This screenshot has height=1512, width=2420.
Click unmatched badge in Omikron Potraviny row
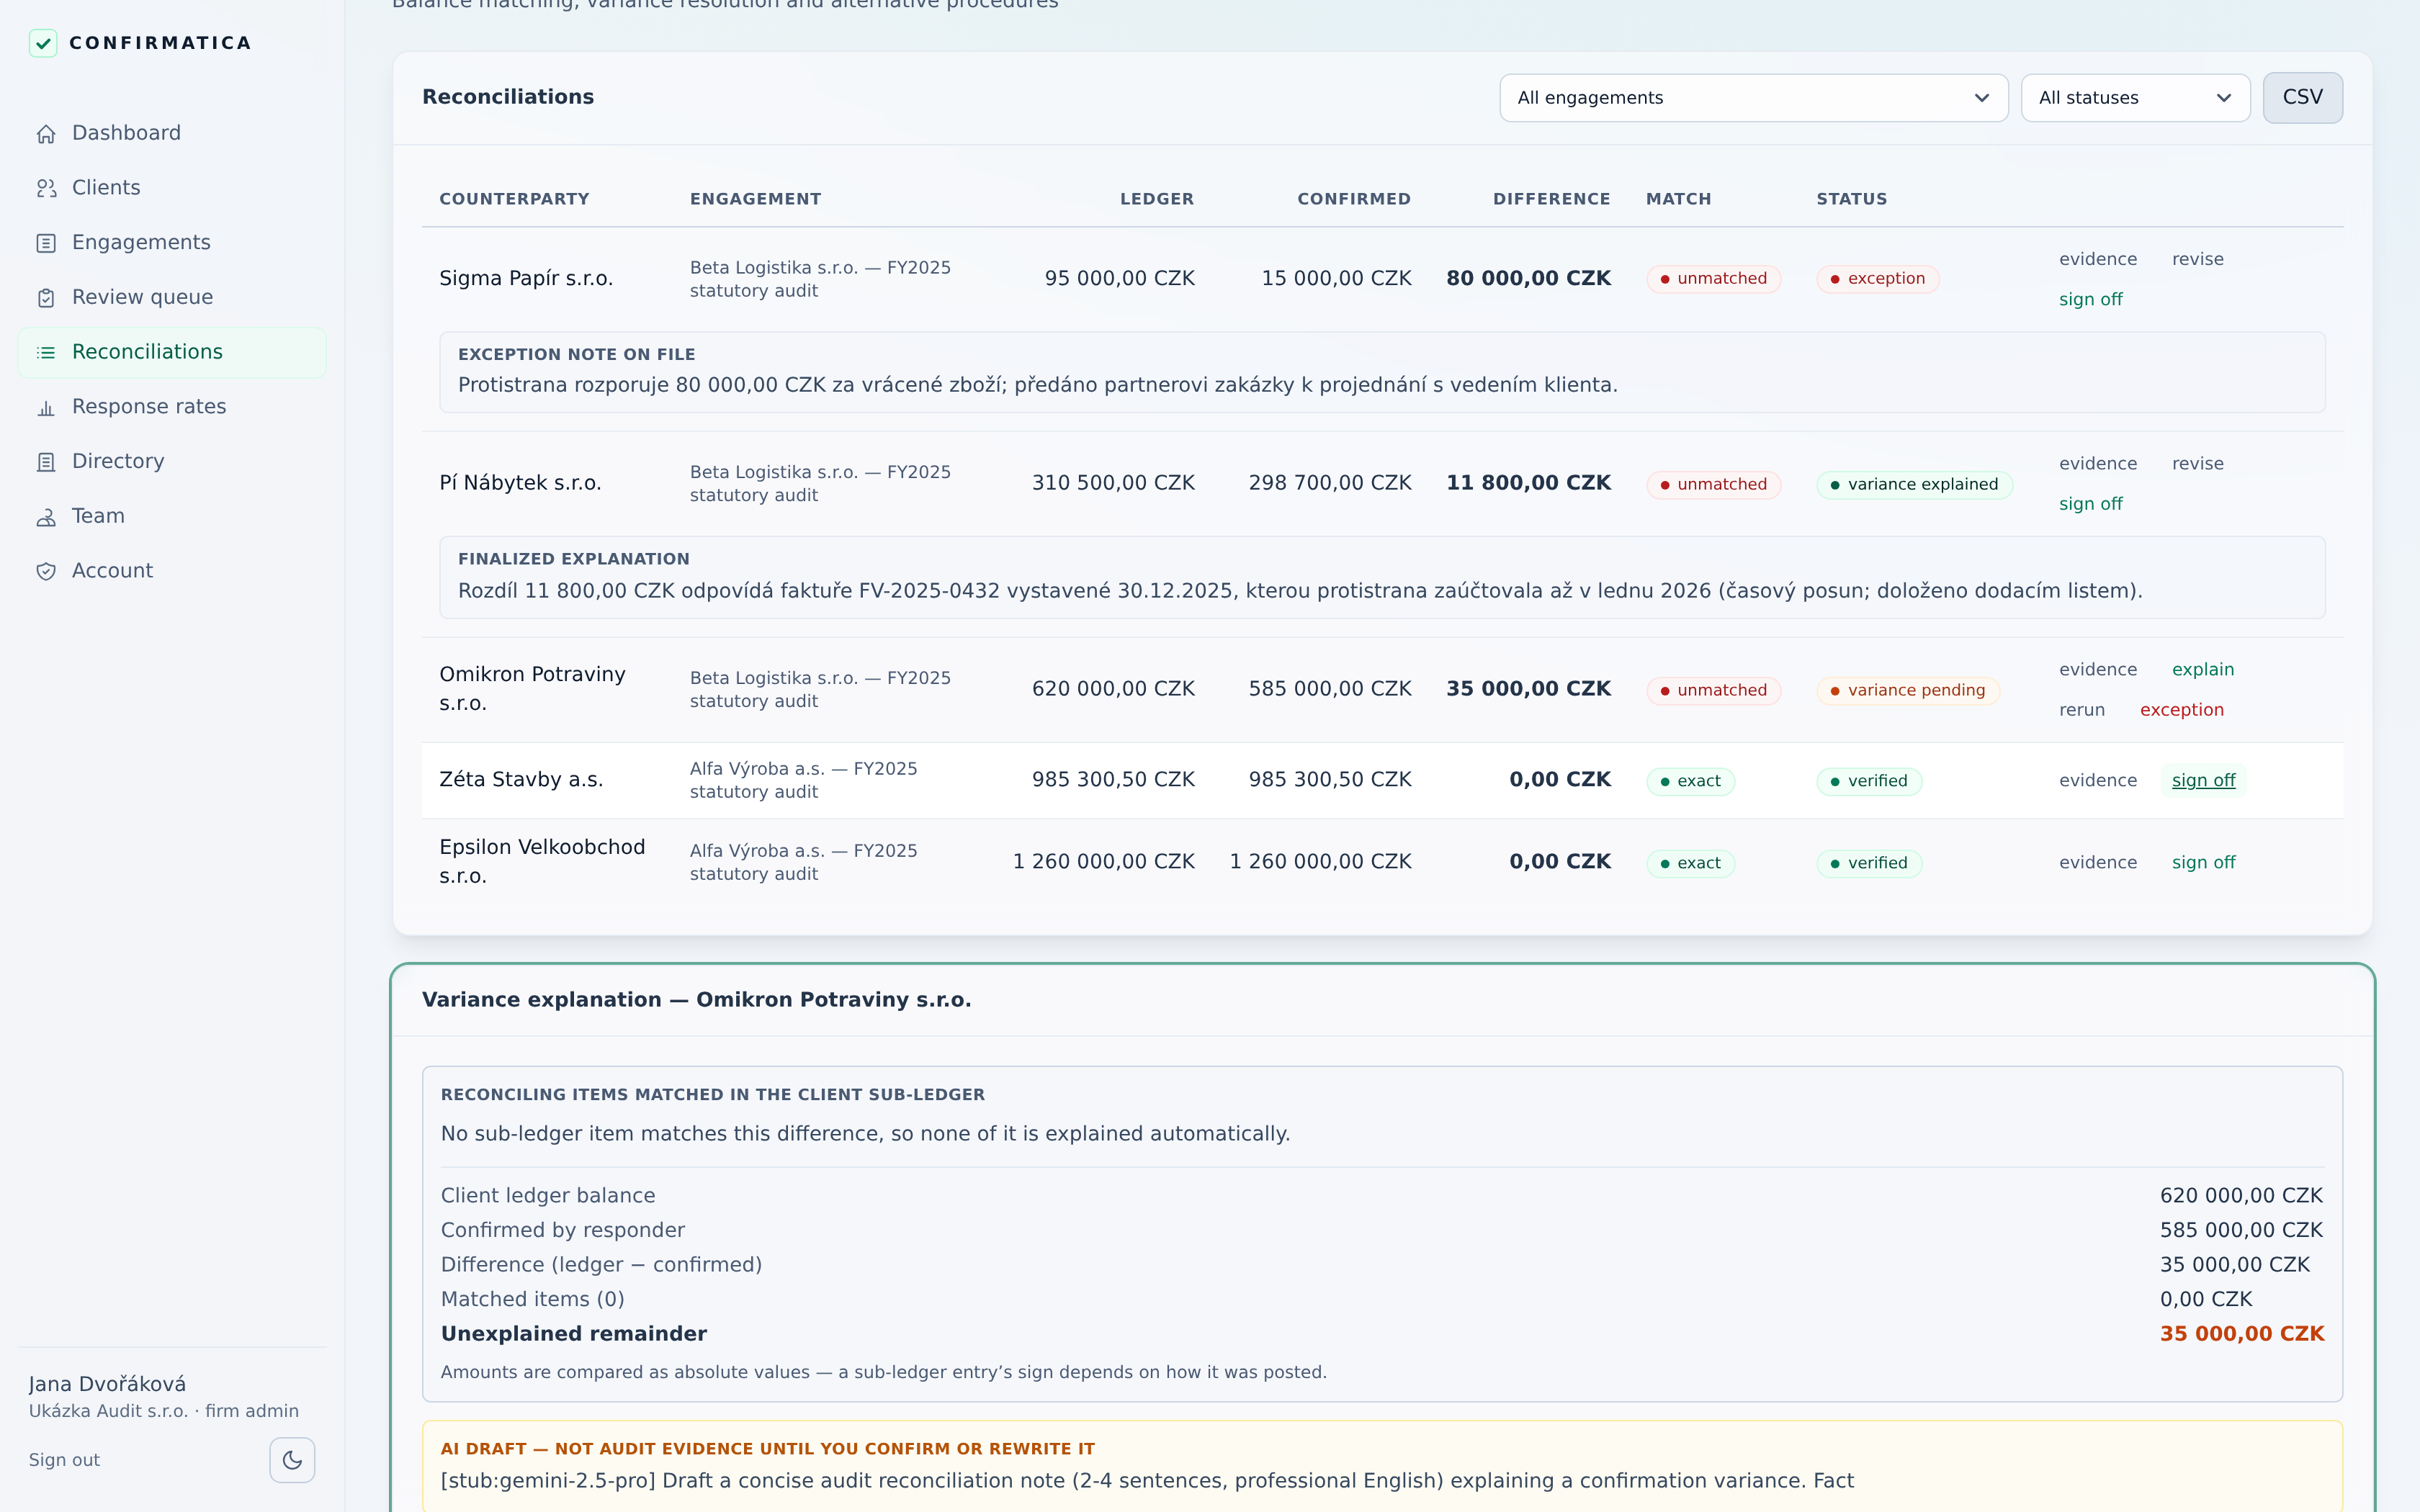(1713, 691)
